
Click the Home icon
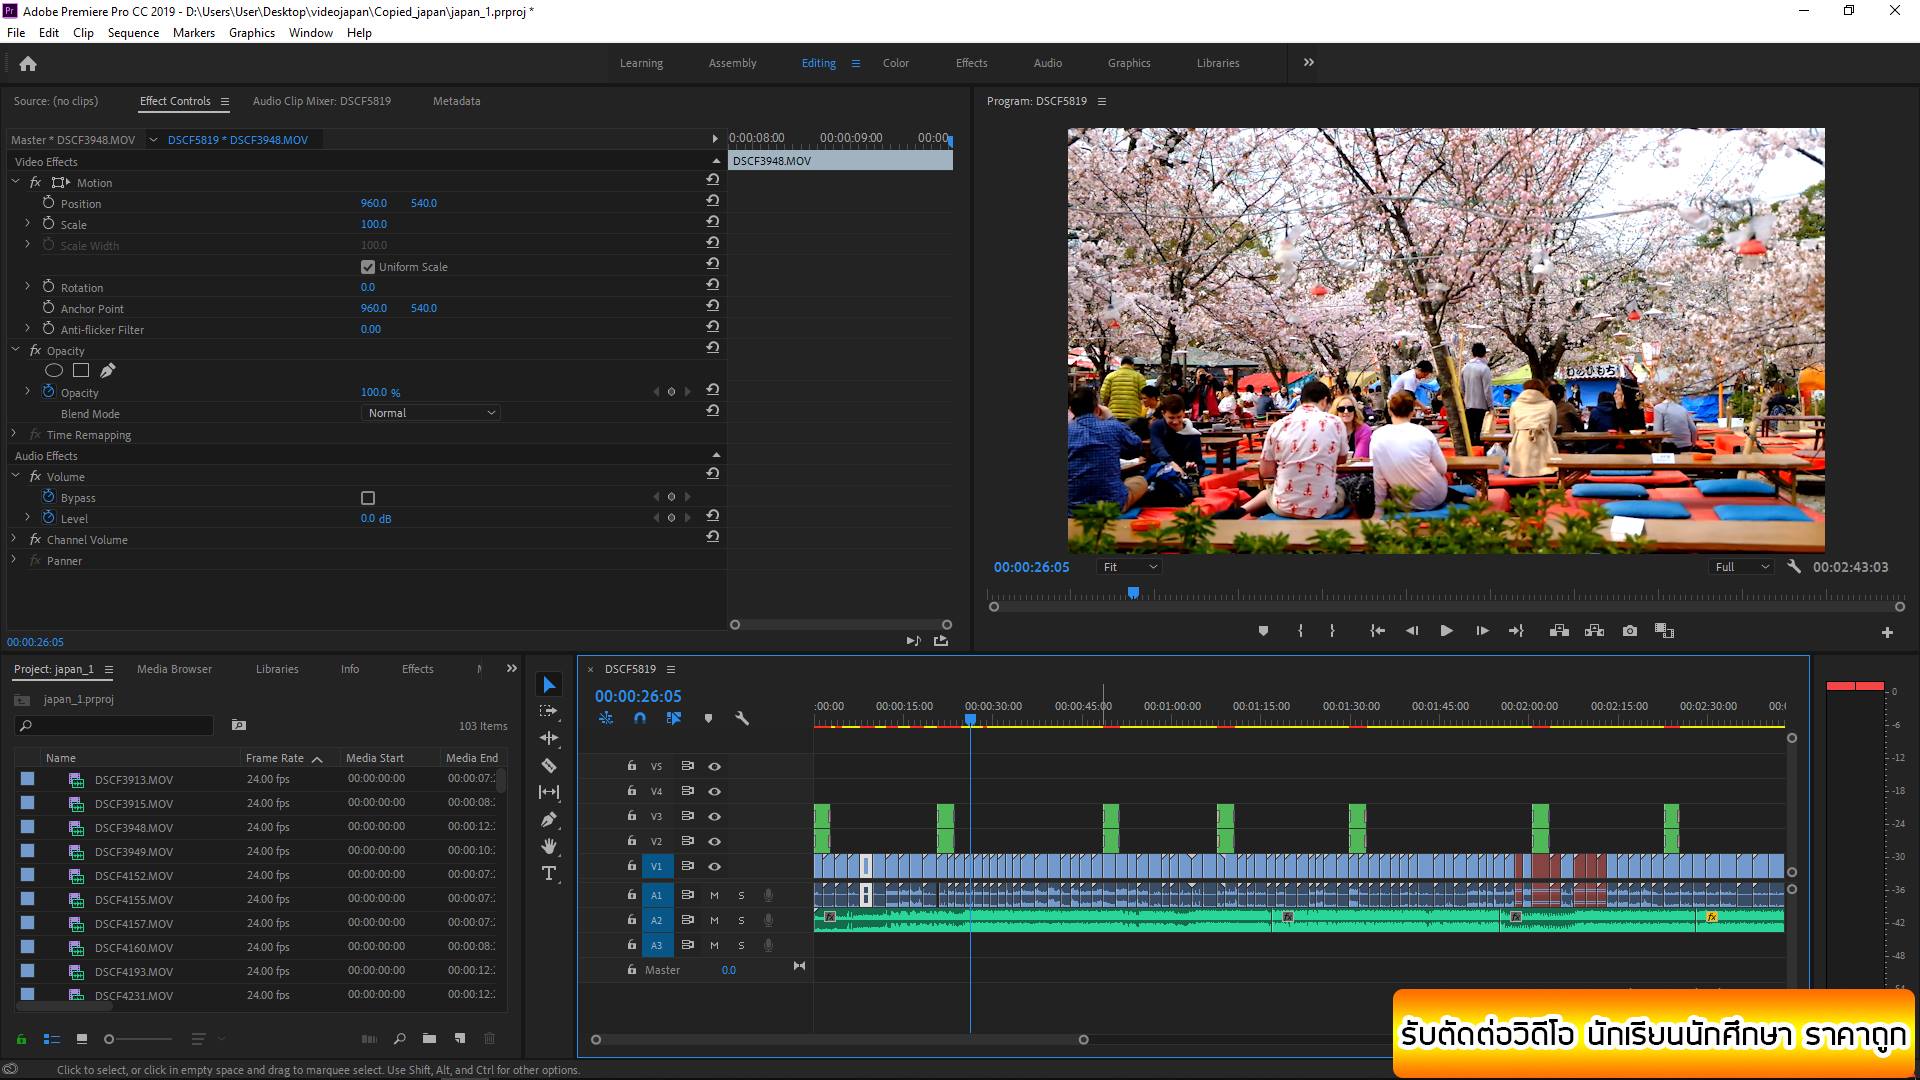click(x=28, y=64)
